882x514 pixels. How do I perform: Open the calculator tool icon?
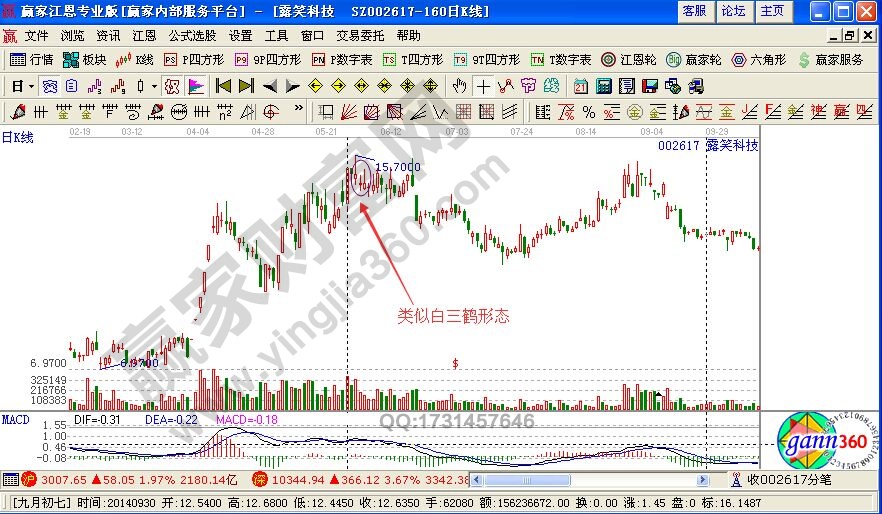point(606,85)
